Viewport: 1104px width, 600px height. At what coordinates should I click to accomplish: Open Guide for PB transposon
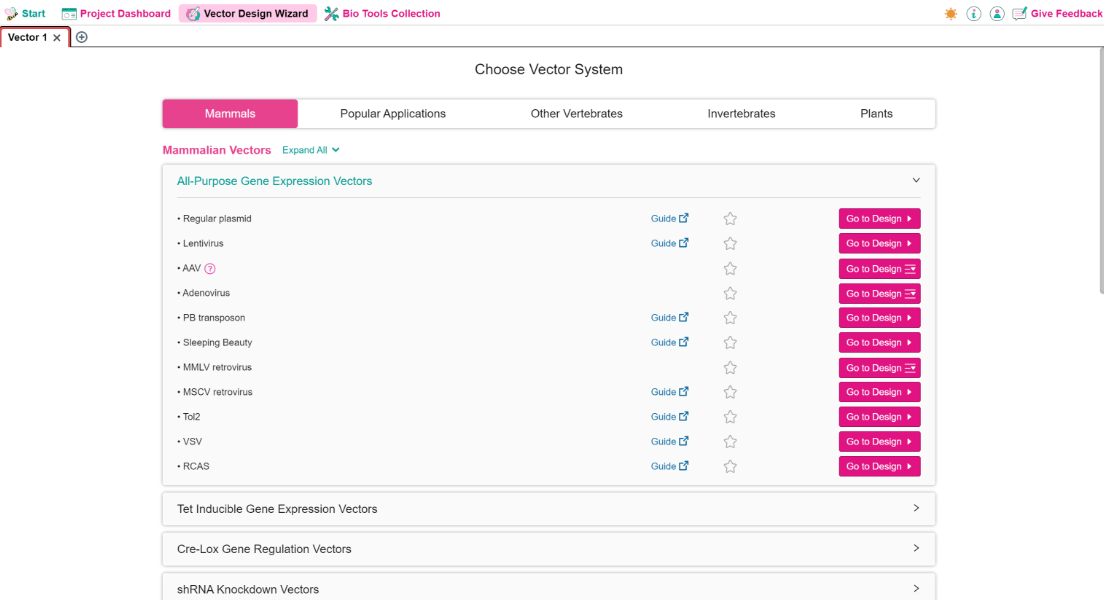point(670,318)
